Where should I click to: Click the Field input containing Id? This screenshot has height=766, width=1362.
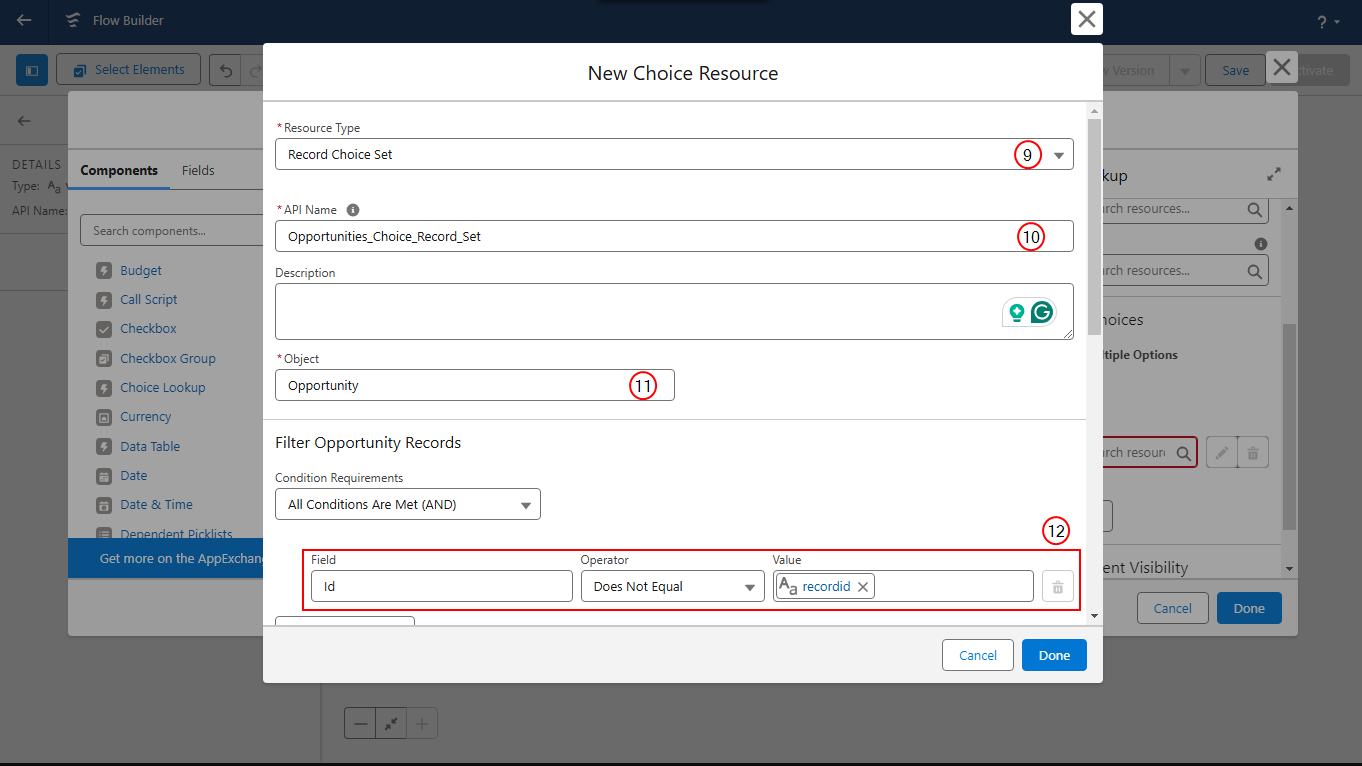(441, 586)
